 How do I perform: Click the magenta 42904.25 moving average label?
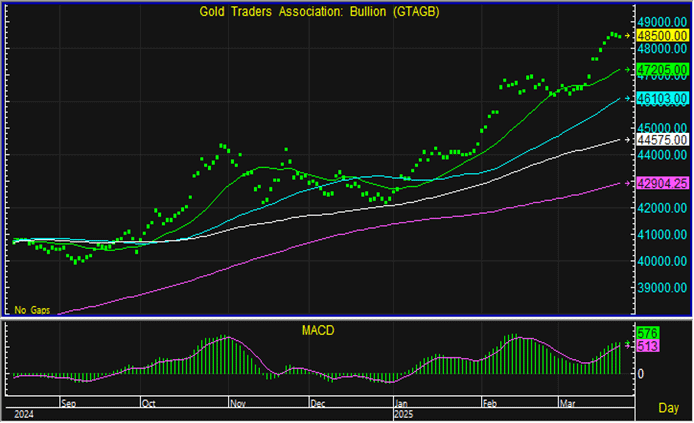(661, 183)
